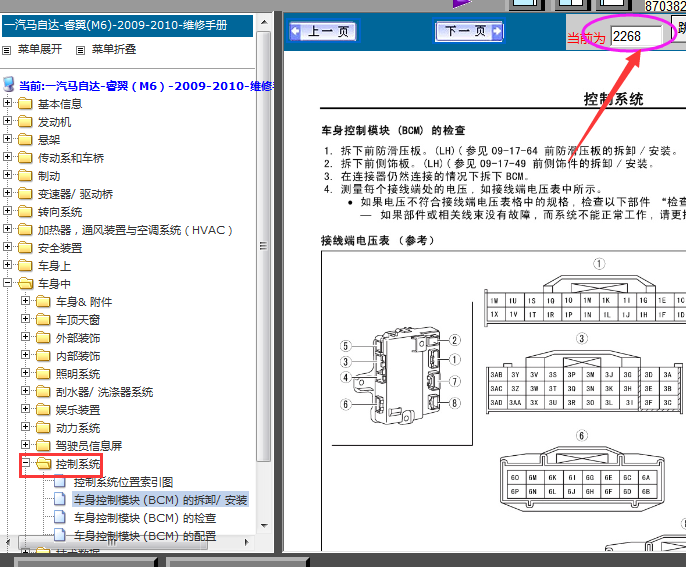This screenshot has height=567, width=686.
Task: Expand the 转向系统 node
Action: (7, 211)
